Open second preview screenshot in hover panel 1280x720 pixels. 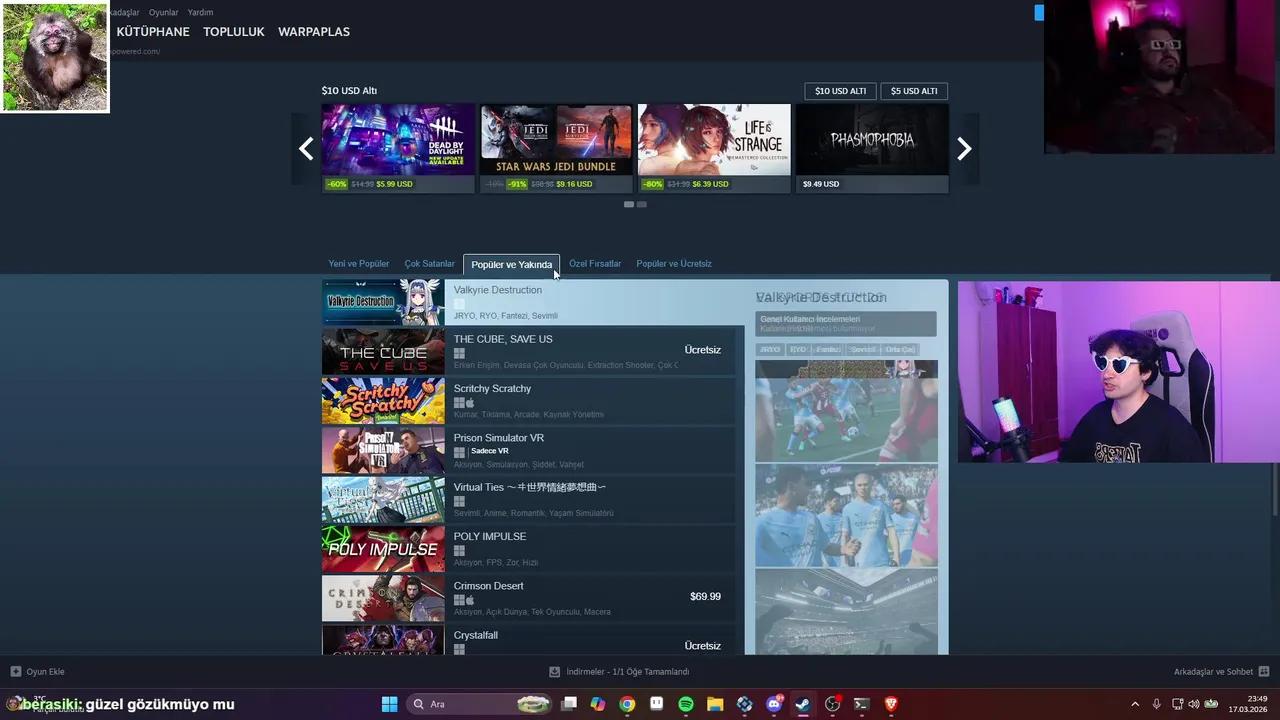pyautogui.click(x=846, y=516)
